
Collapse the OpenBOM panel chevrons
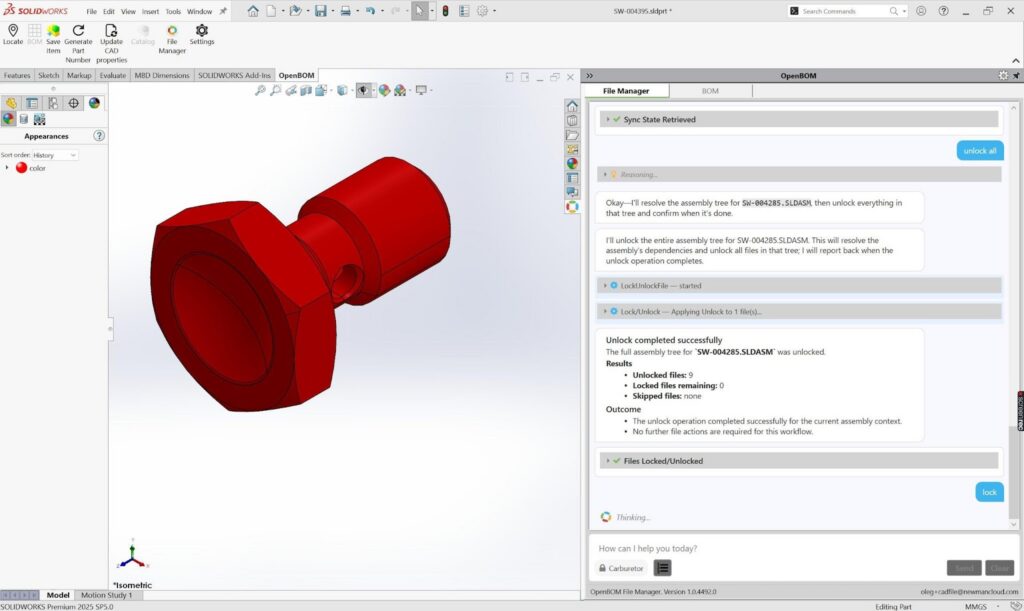point(590,76)
